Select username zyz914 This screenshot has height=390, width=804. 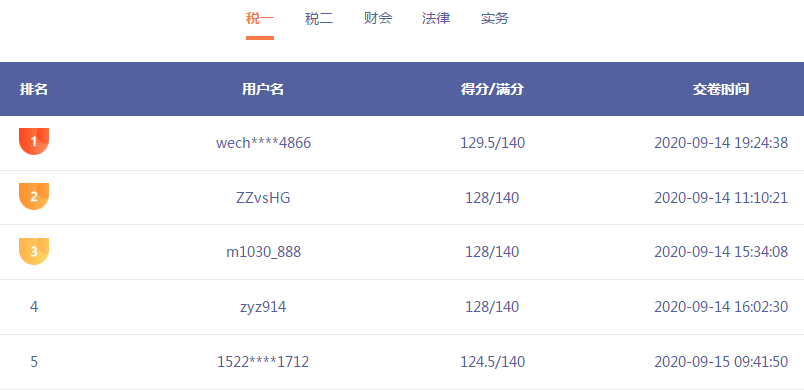coord(263,307)
